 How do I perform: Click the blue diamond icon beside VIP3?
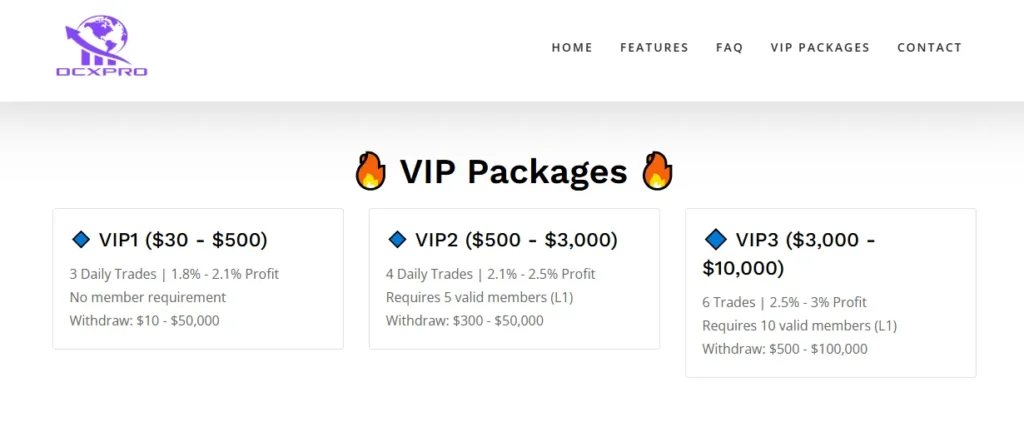715,240
